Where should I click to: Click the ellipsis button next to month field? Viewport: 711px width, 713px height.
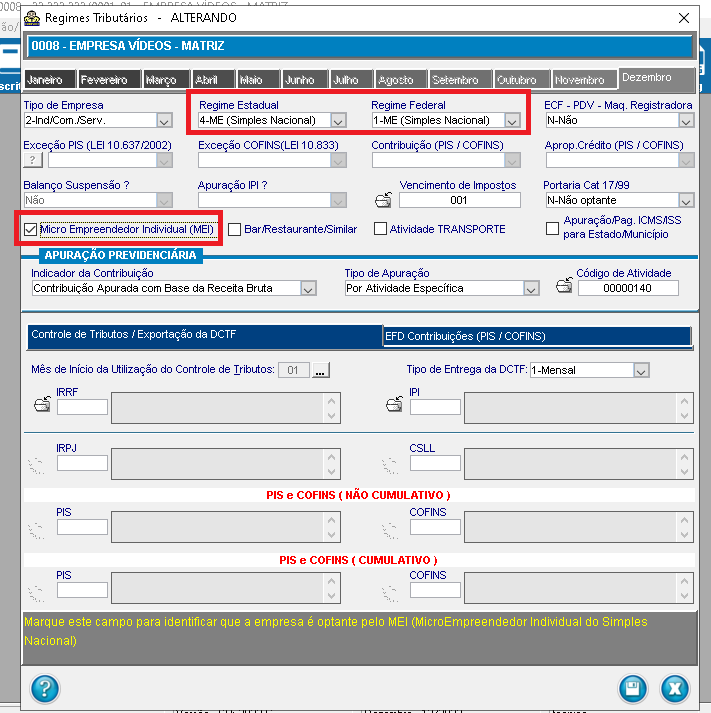320,370
